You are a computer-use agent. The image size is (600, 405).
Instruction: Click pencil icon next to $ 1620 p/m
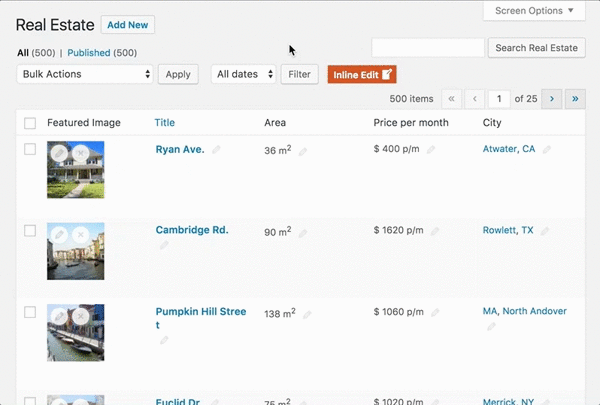click(x=435, y=231)
